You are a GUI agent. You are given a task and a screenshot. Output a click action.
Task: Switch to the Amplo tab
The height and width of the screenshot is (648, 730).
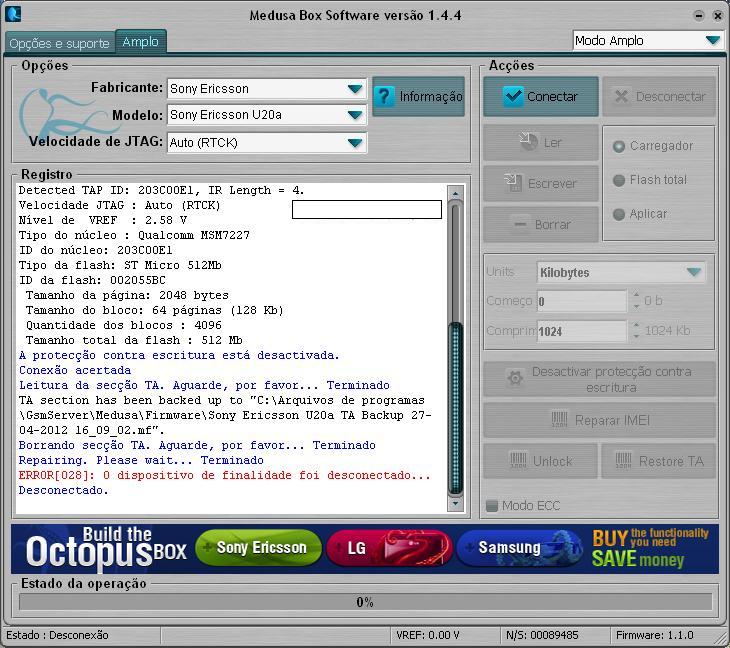pos(141,42)
